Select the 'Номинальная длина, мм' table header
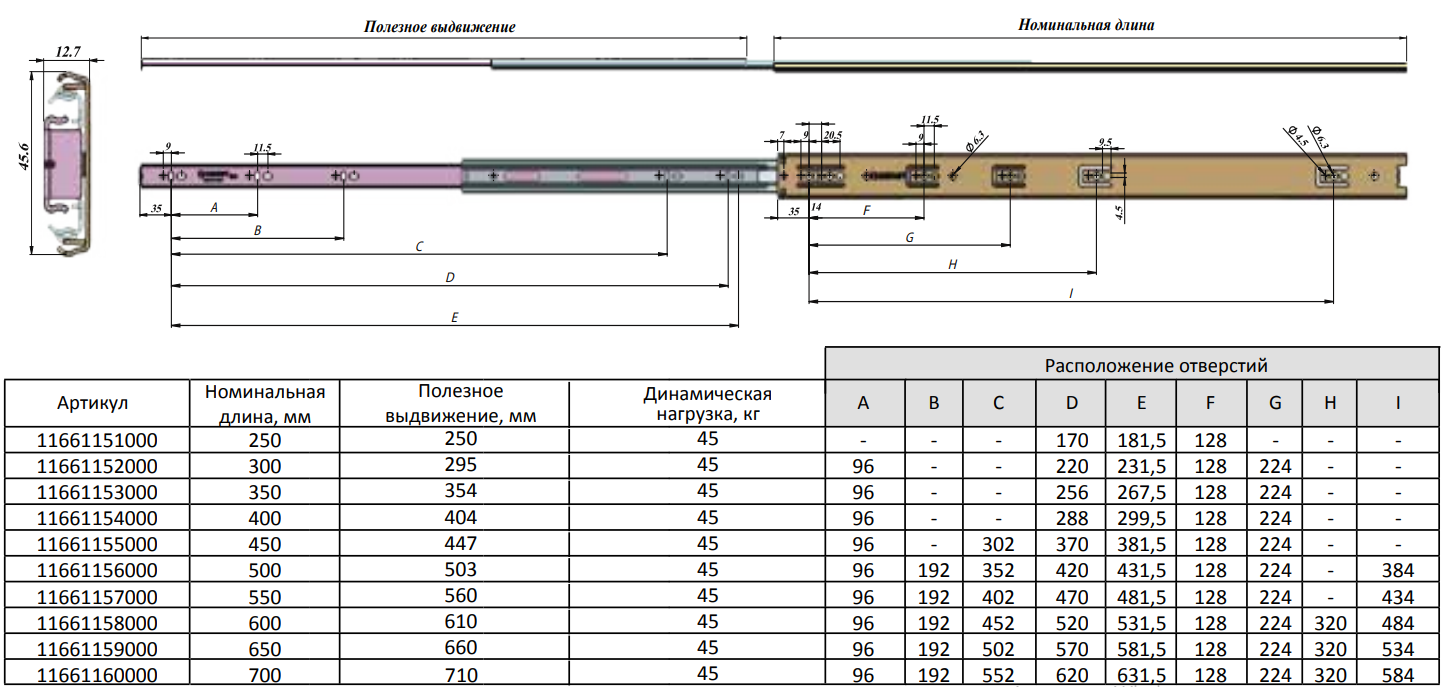The height and width of the screenshot is (687, 1442). [266, 403]
